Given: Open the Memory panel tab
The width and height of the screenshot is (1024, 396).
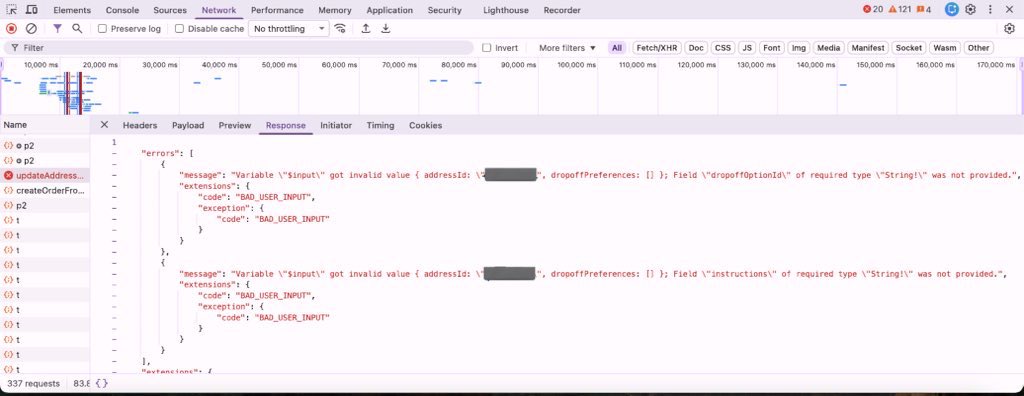Looking at the screenshot, I should [x=334, y=10].
